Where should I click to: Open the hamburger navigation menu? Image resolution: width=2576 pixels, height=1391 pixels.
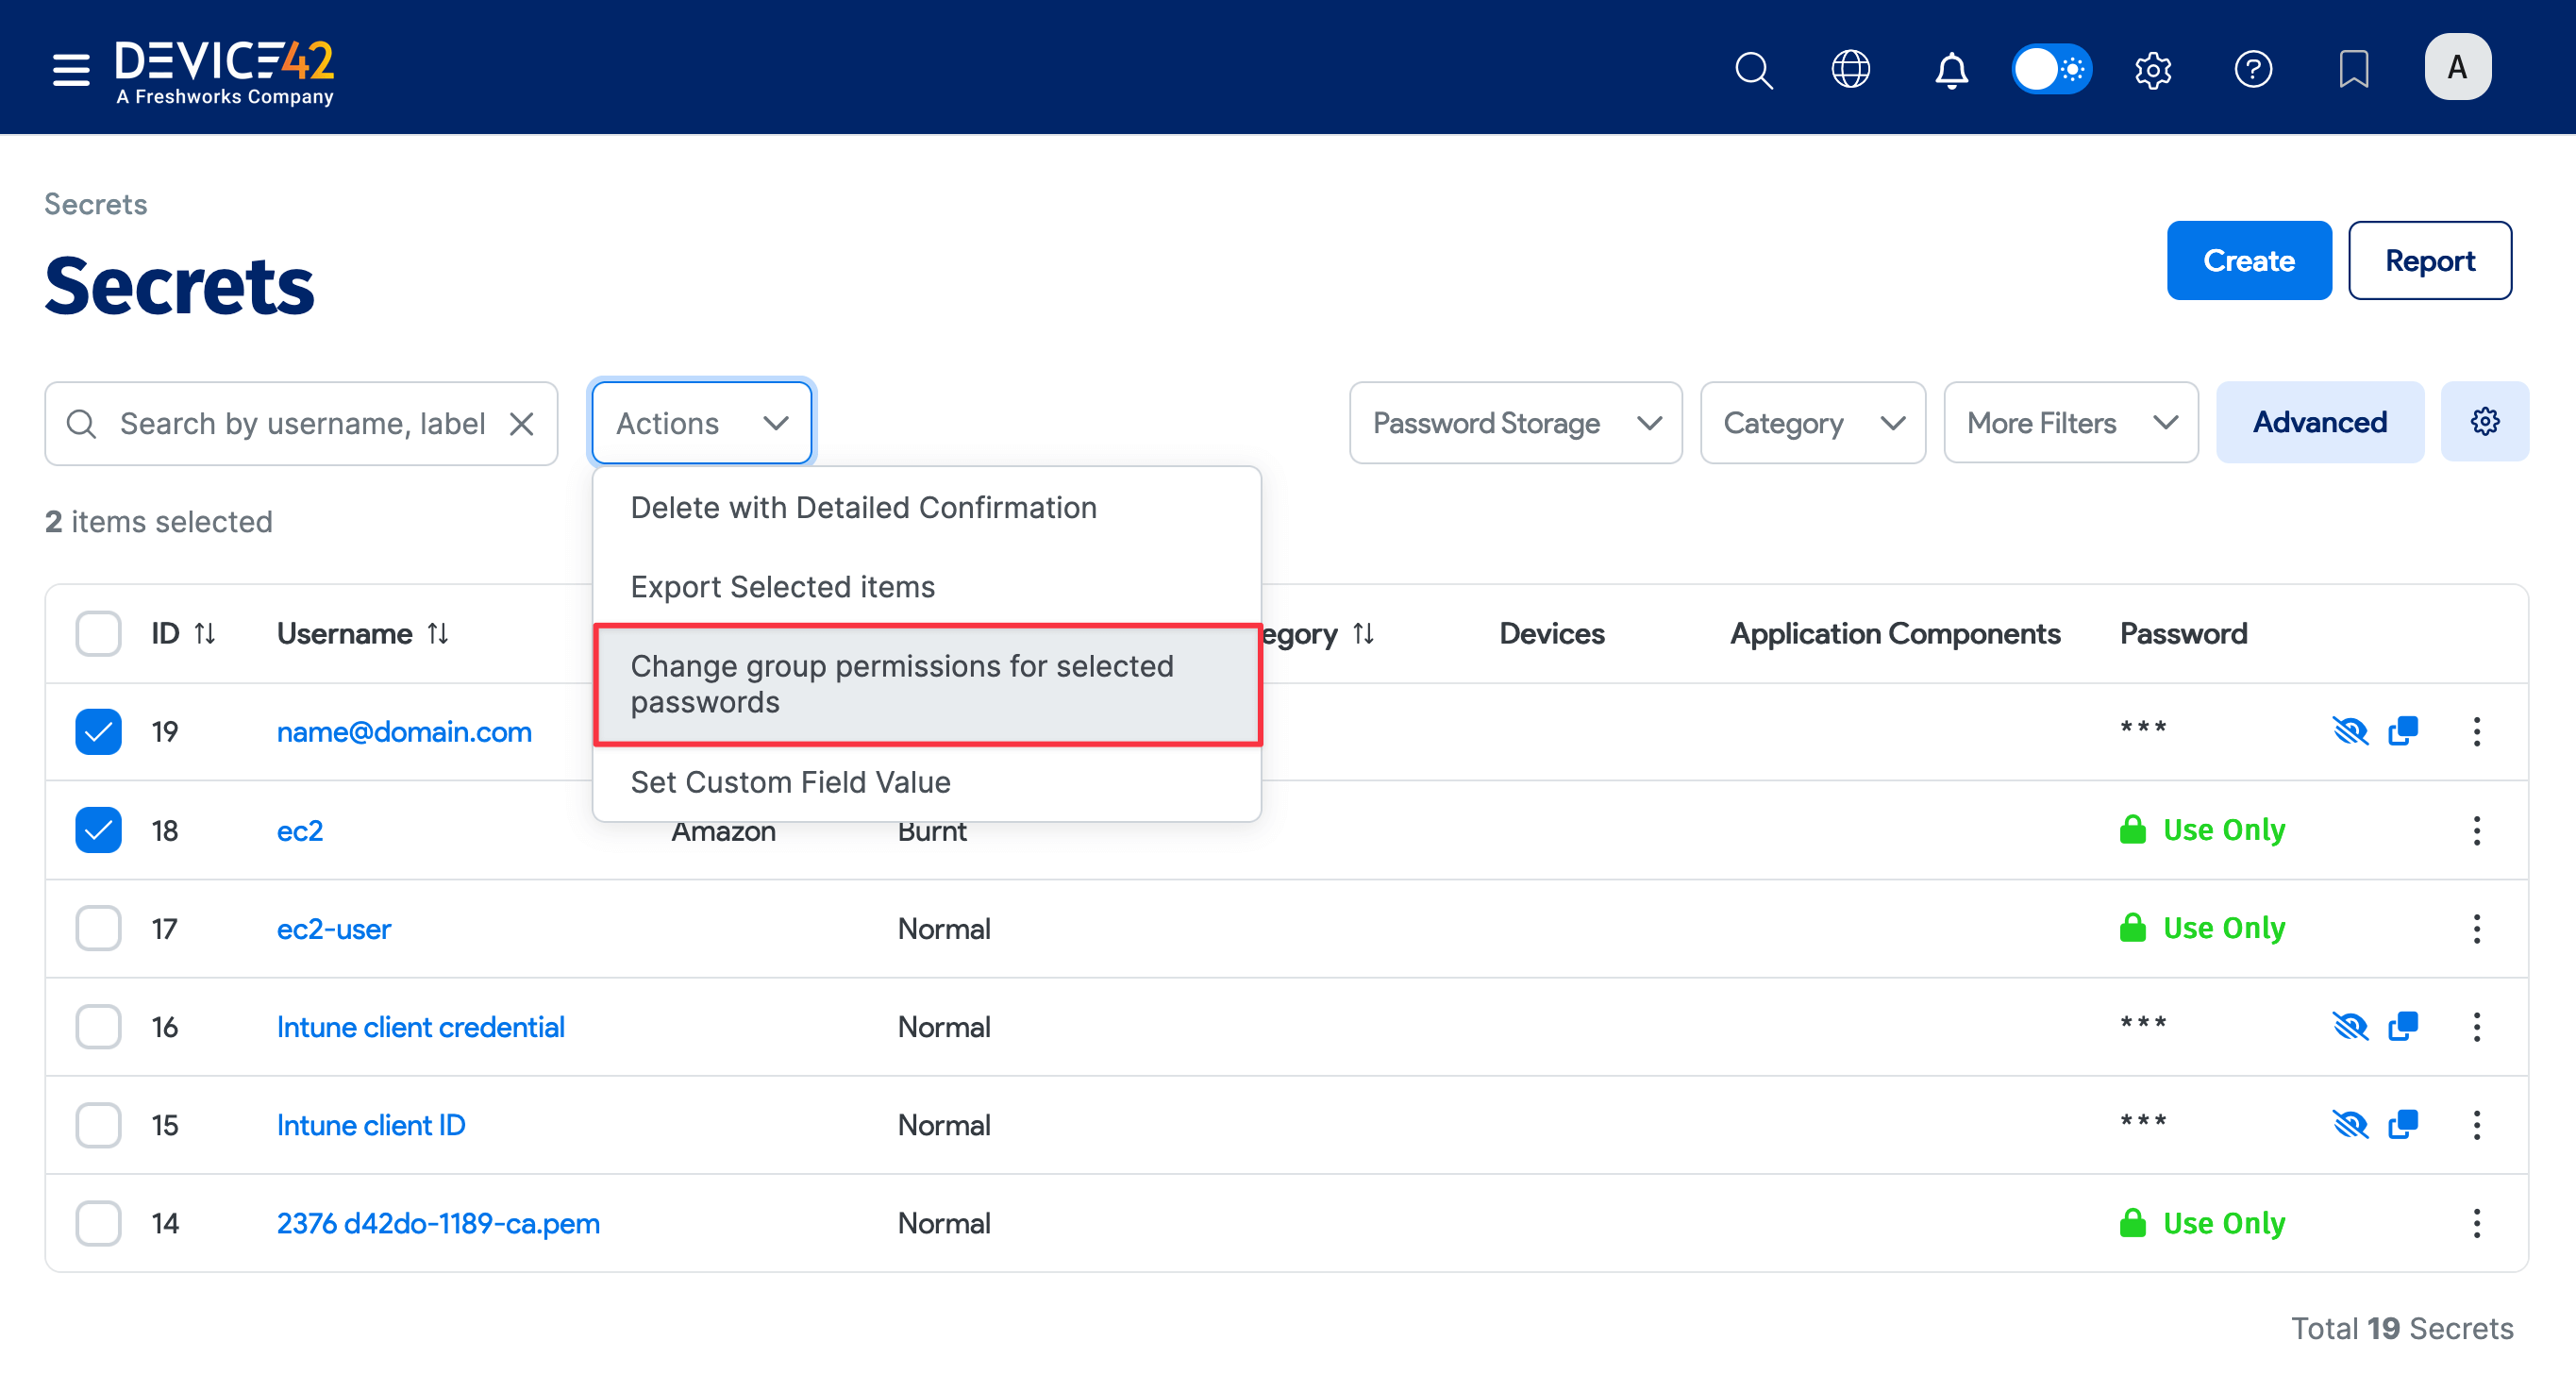[x=71, y=69]
